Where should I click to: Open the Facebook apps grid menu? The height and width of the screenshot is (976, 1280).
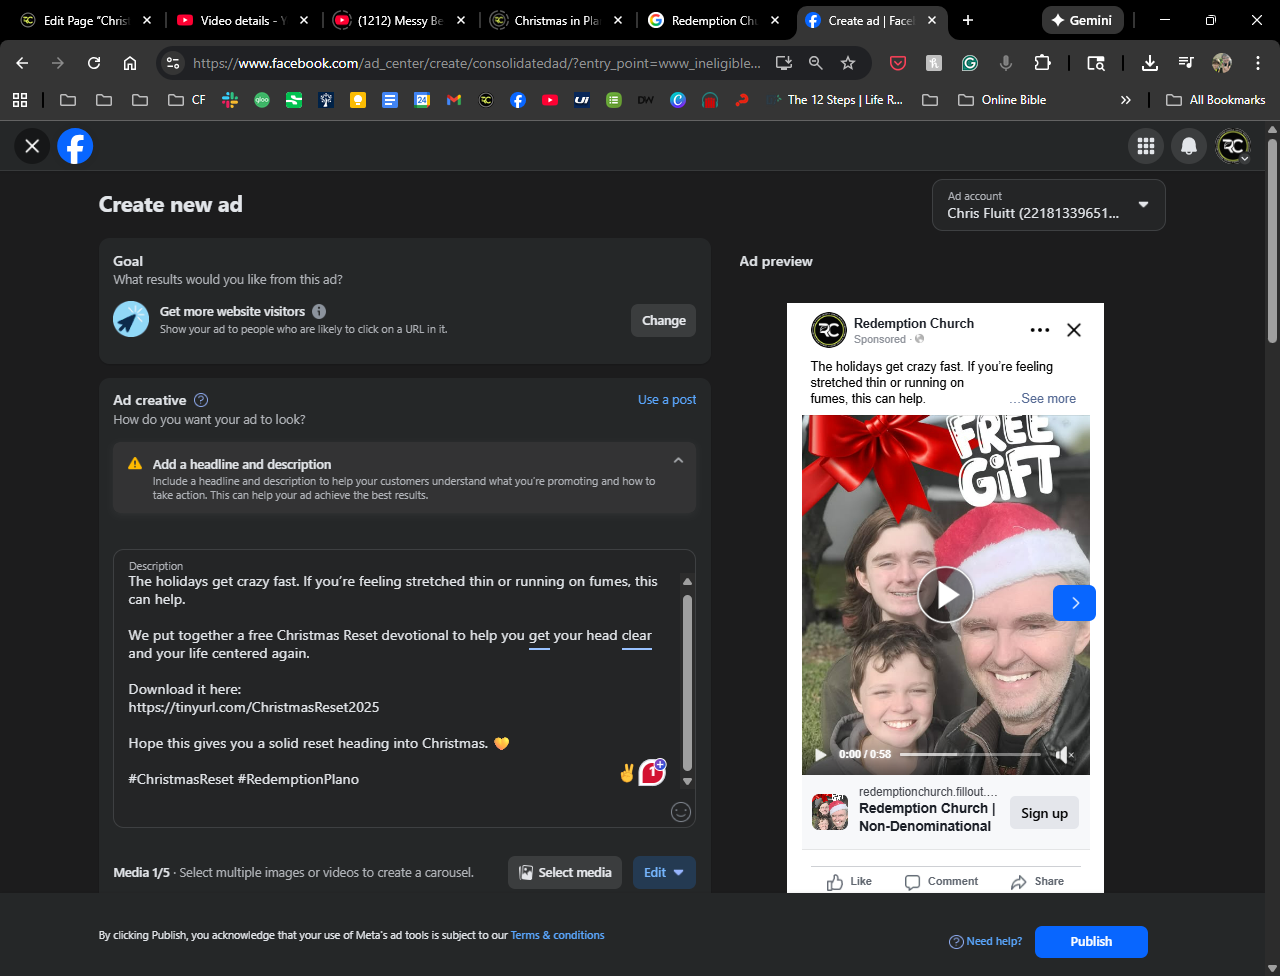1145,146
